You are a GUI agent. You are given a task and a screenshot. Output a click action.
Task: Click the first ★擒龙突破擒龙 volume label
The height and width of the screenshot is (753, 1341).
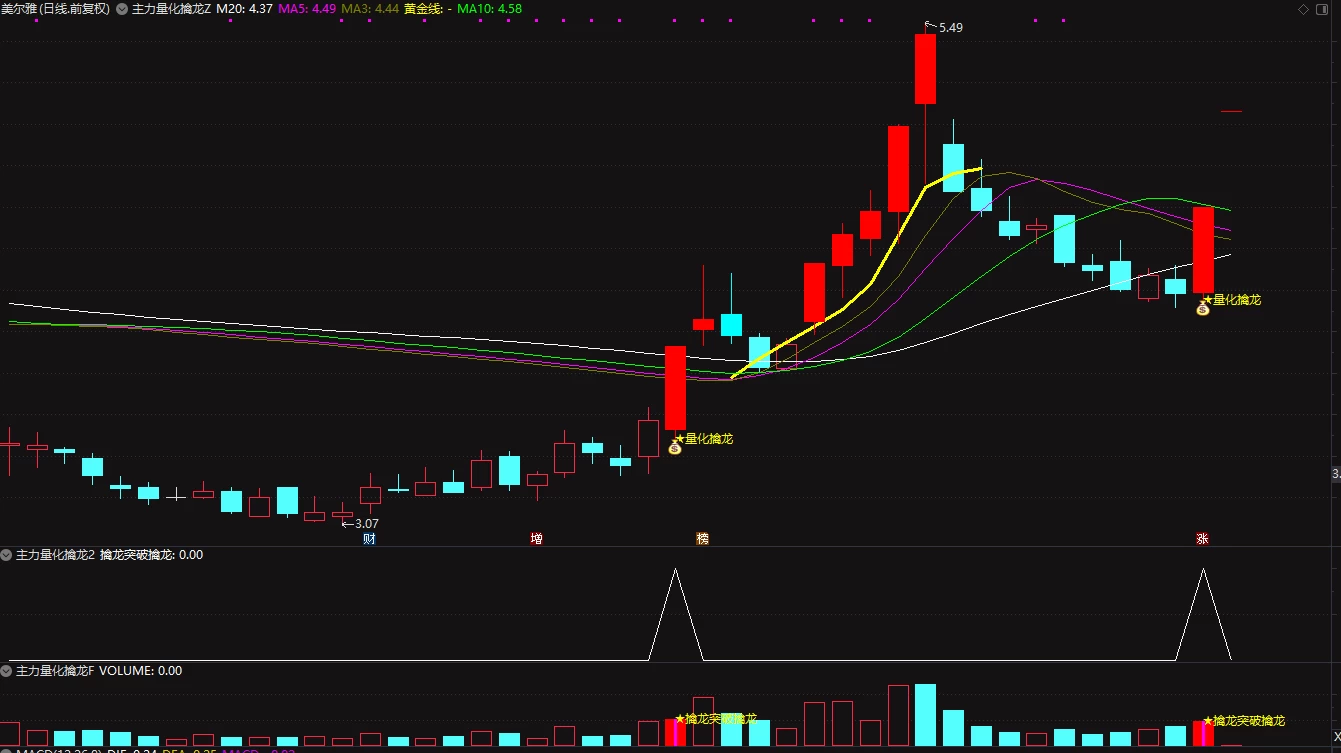click(x=716, y=719)
